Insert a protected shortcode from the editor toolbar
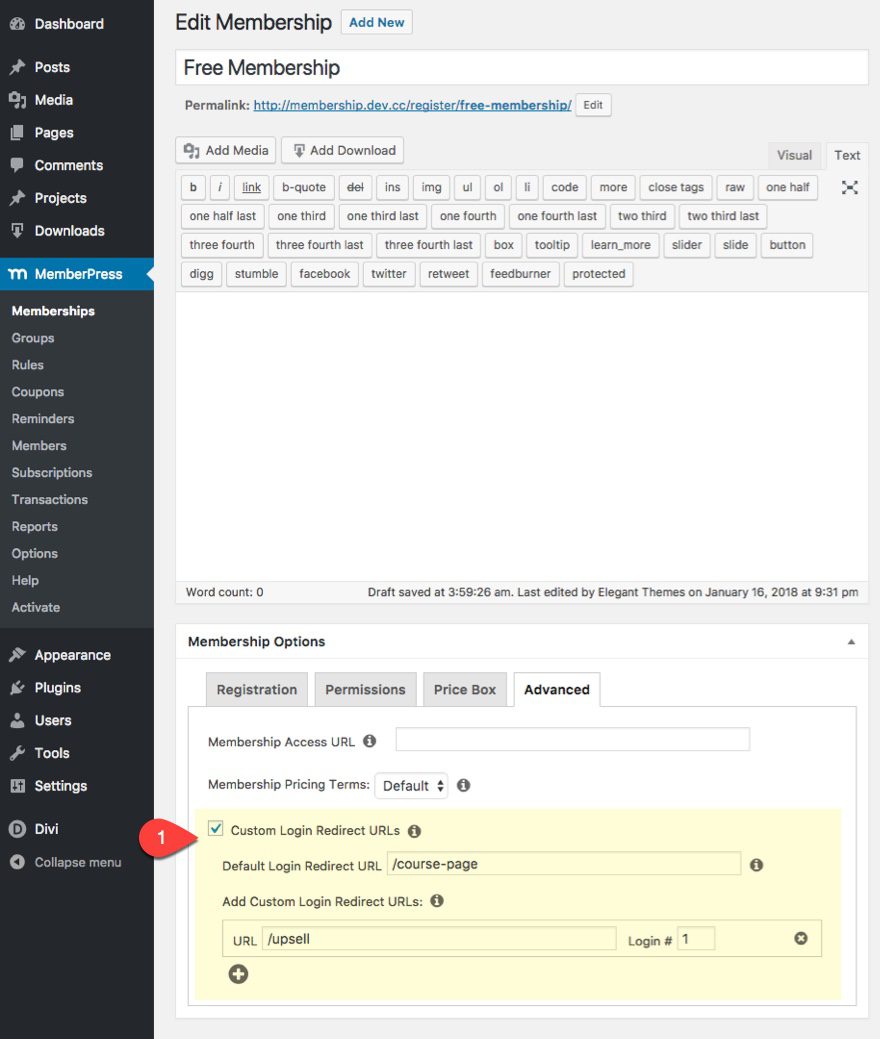Screen dimensions: 880x1039 [598, 273]
